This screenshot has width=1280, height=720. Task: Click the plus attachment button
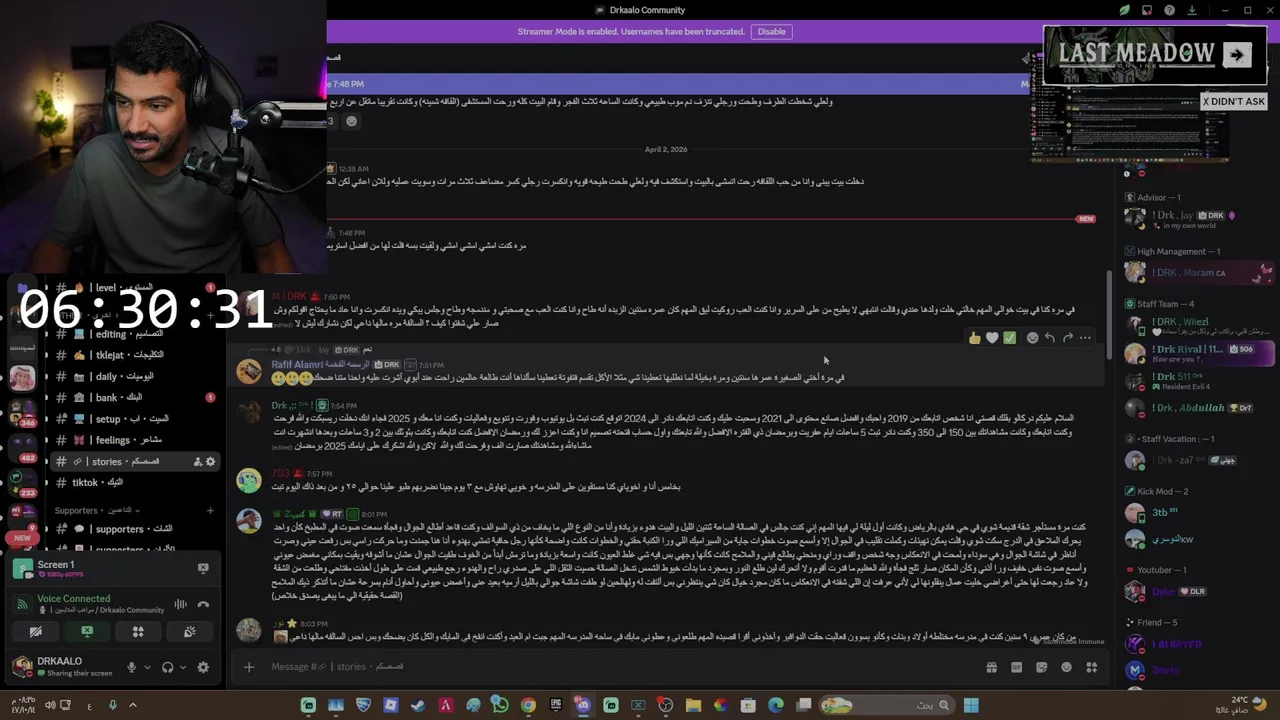249,667
